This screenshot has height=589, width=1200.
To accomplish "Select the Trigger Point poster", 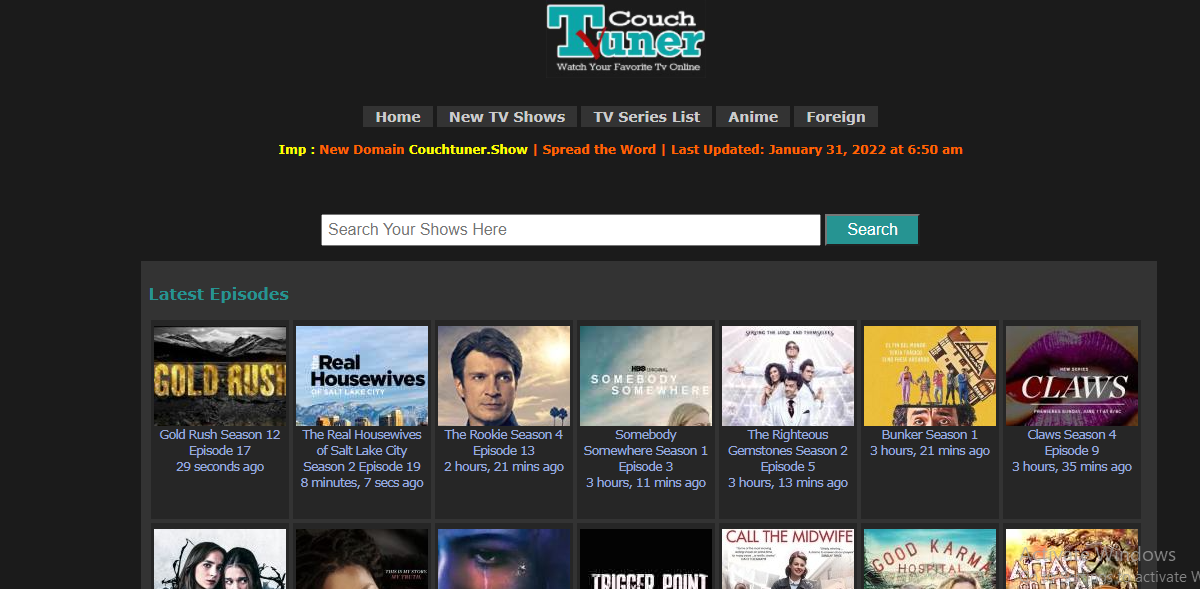I will pyautogui.click(x=645, y=560).
